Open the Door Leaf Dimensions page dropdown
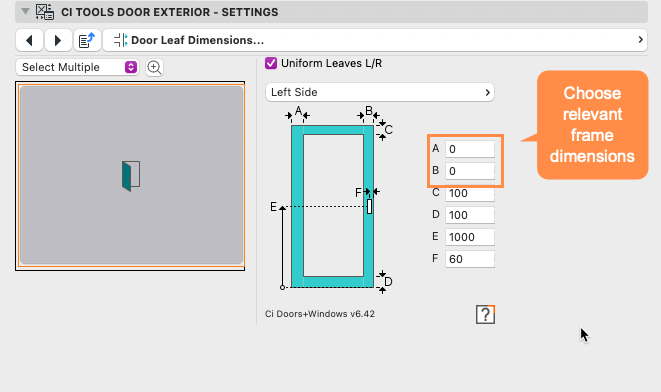Image resolution: width=661 pixels, height=392 pixels. pos(375,40)
